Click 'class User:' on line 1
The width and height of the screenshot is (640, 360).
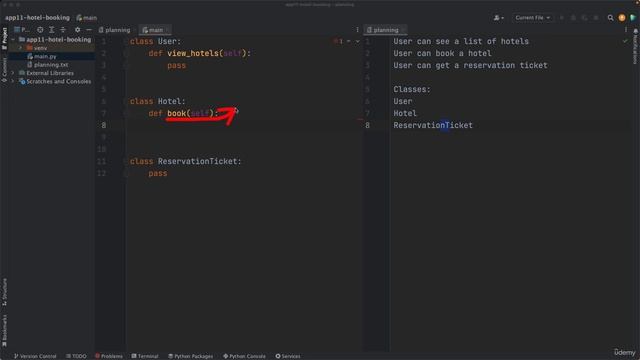click(x=155, y=41)
